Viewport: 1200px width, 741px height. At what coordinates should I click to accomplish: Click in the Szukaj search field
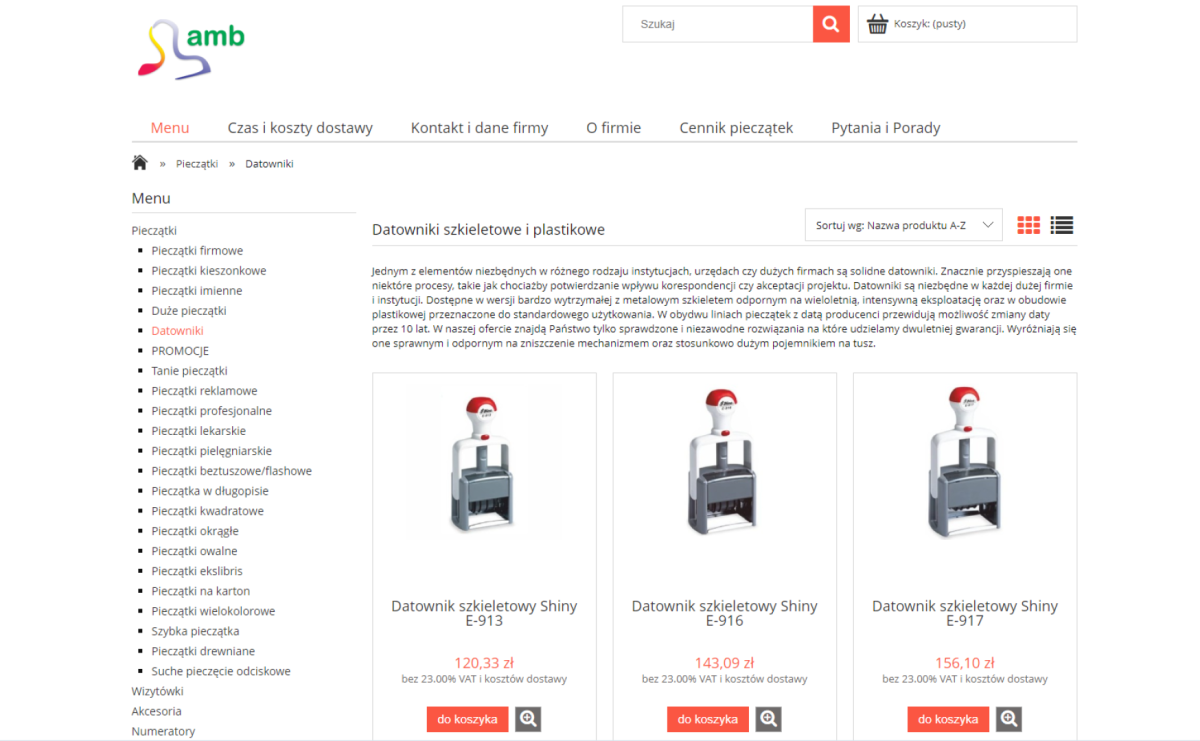click(718, 24)
